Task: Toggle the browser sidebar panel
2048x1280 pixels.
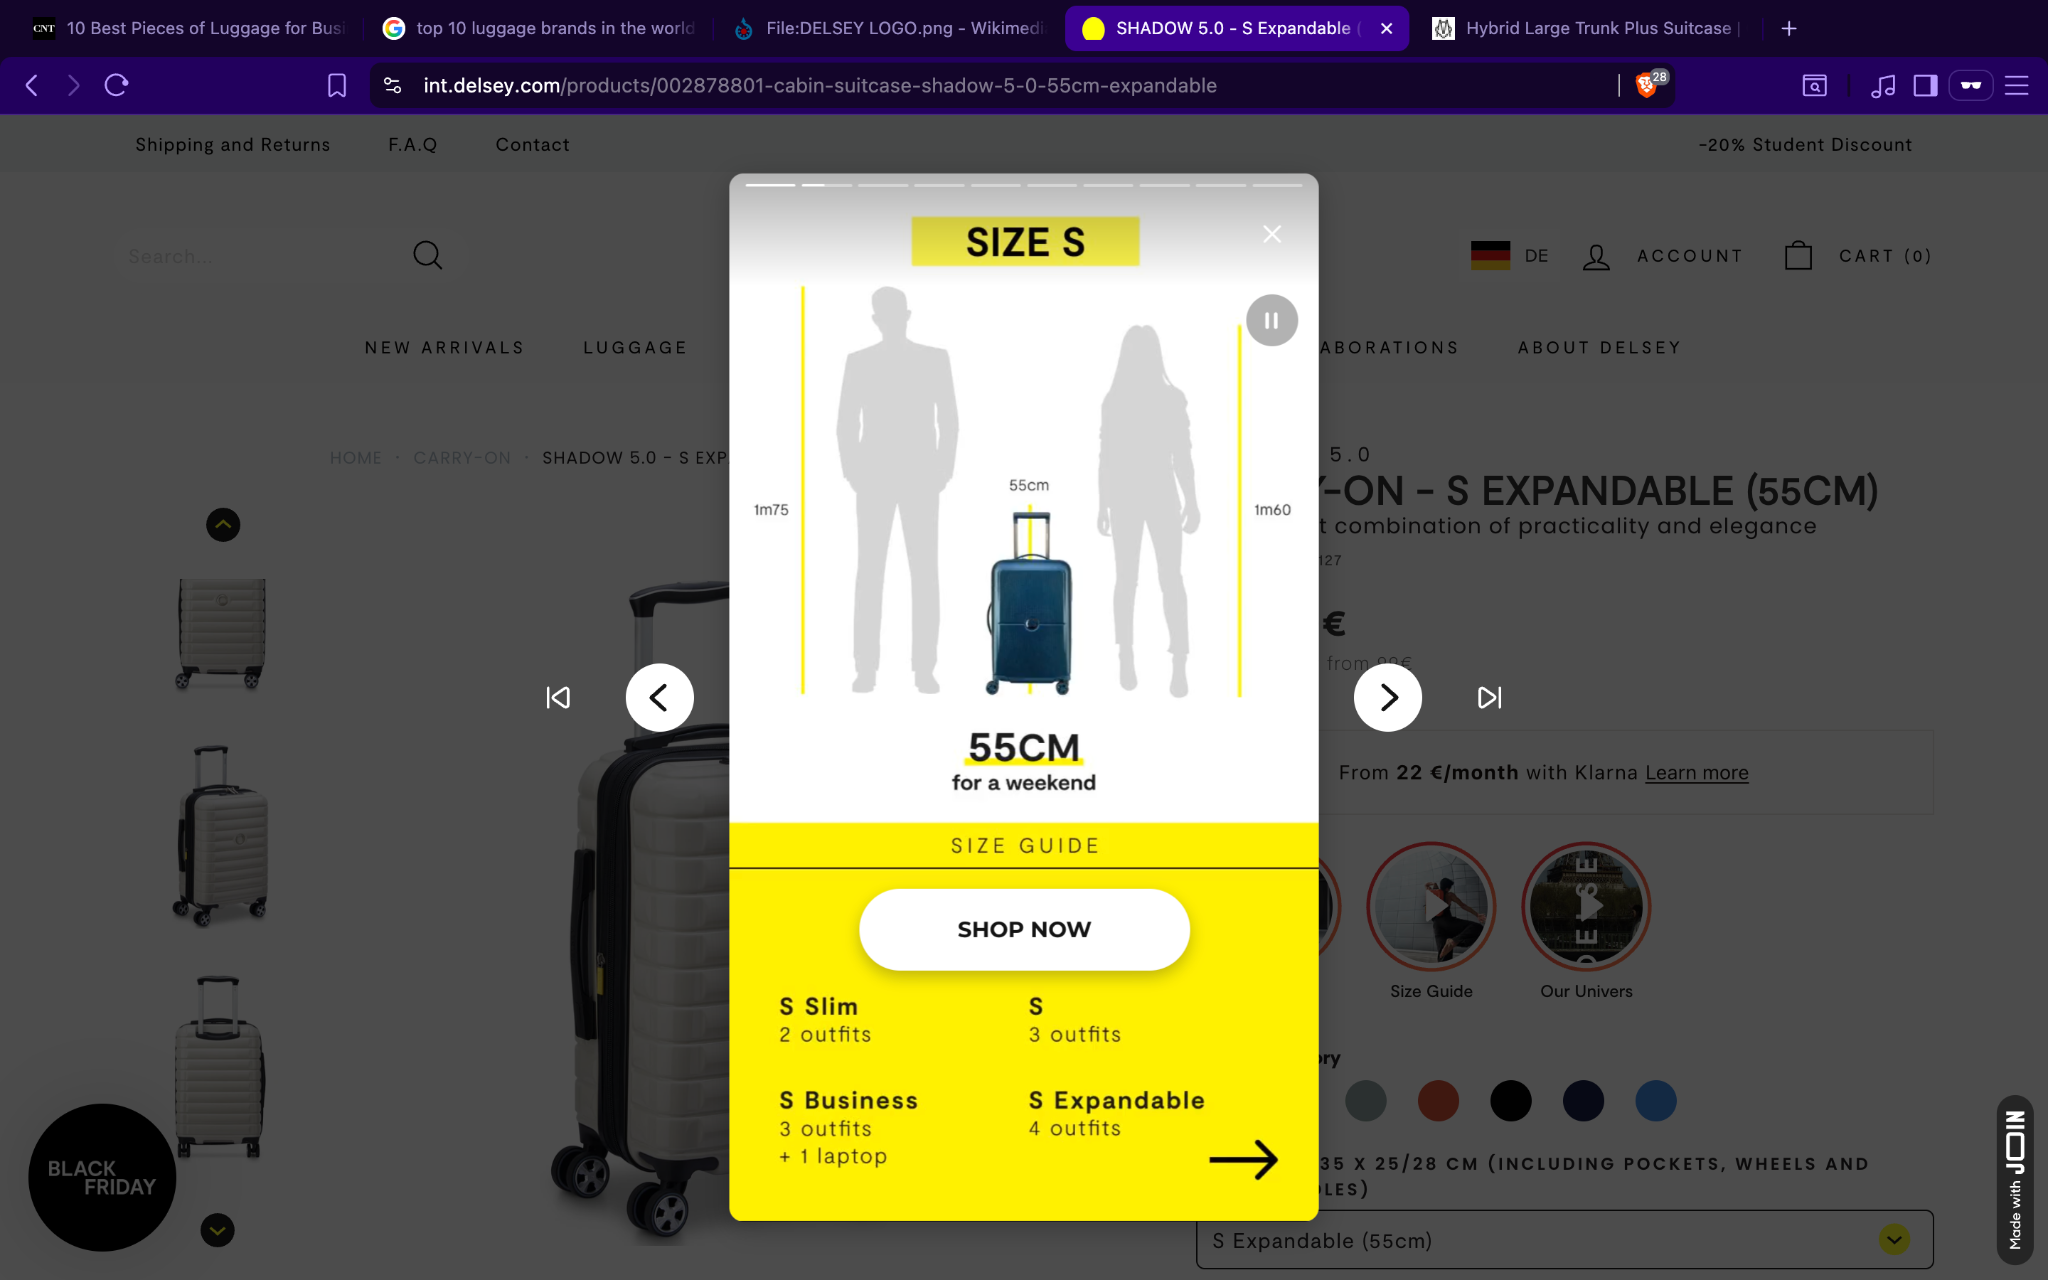Action: click(1925, 86)
